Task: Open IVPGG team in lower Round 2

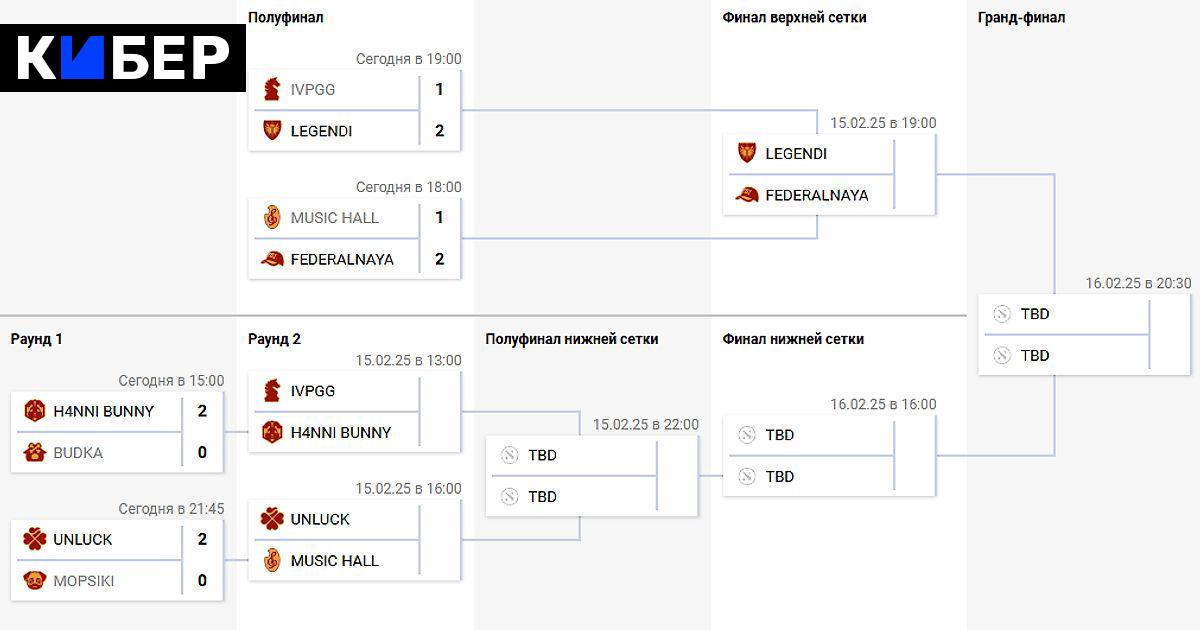Action: [x=313, y=391]
